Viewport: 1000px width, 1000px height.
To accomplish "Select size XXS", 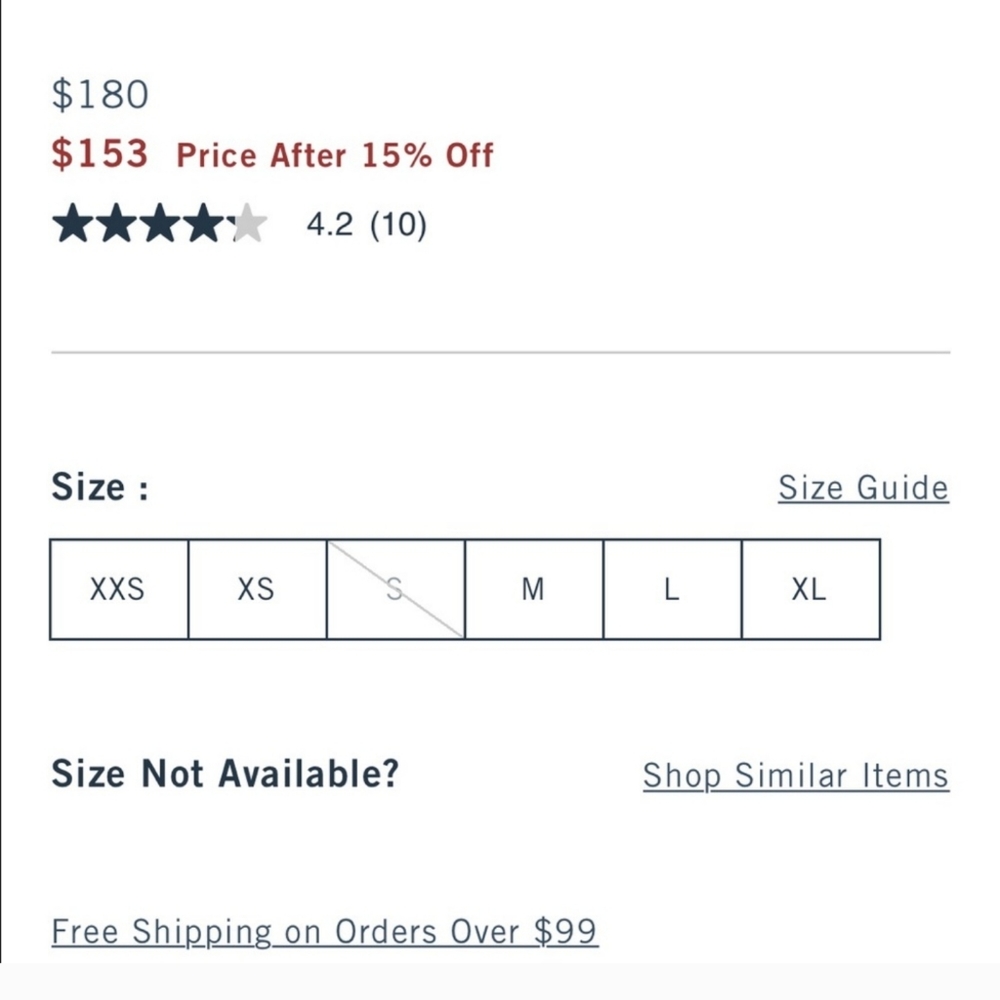I will tap(118, 589).
